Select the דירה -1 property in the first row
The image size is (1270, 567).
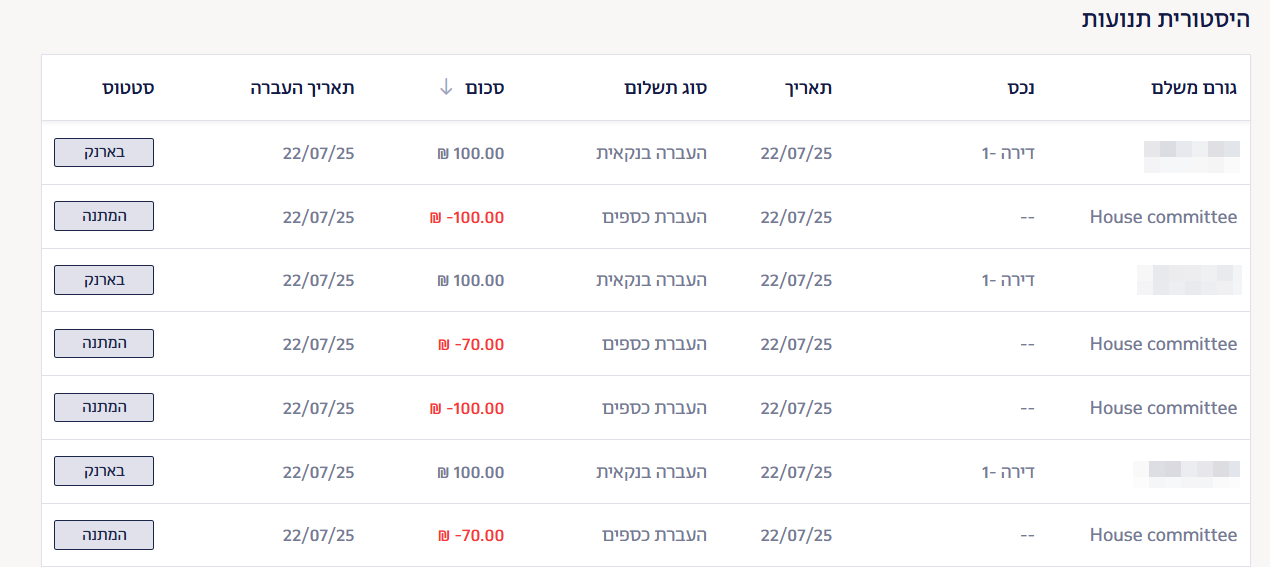tap(1008, 153)
